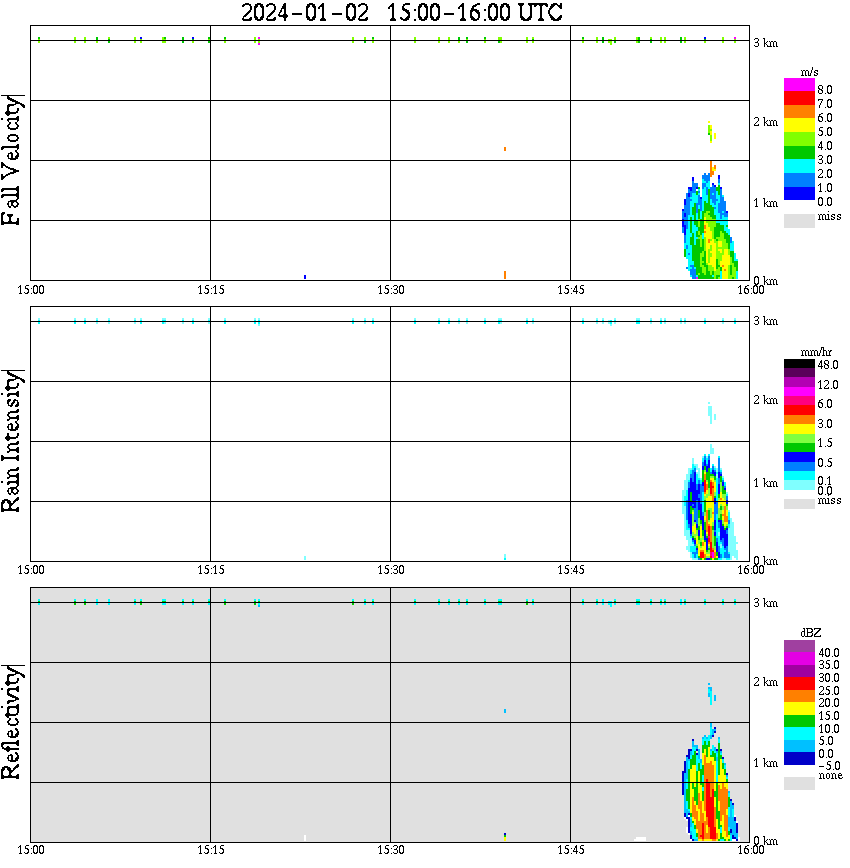Click 15:15 tick under Reflectivity panel
The image size is (850, 868).
click(x=211, y=850)
